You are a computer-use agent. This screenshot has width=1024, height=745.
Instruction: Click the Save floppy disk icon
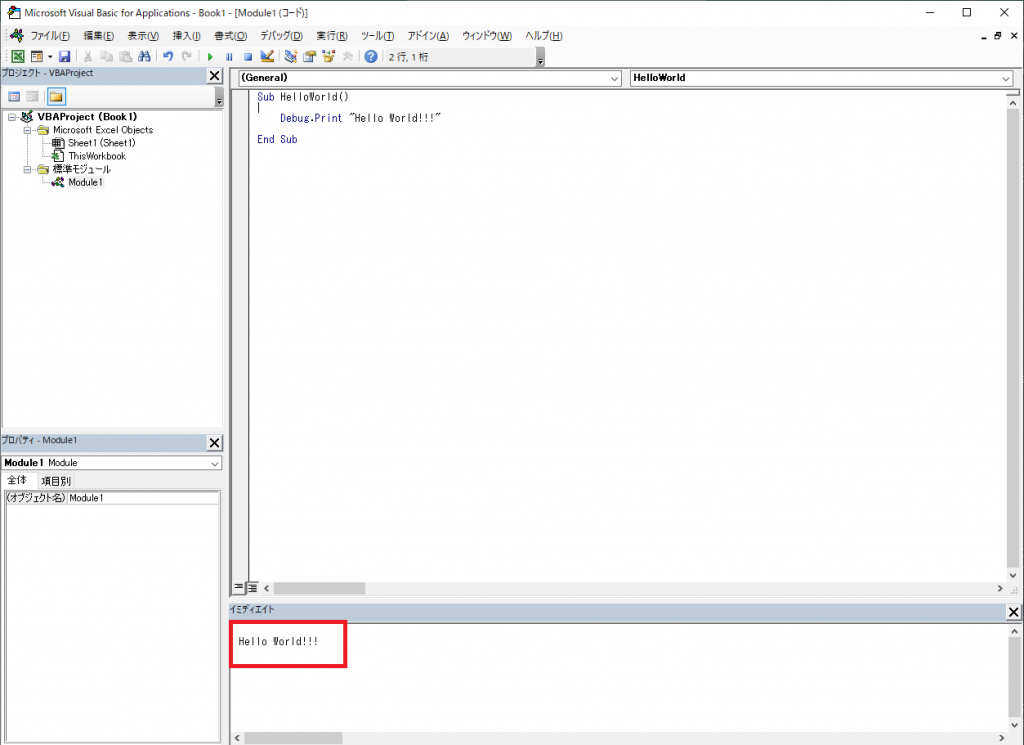(65, 57)
